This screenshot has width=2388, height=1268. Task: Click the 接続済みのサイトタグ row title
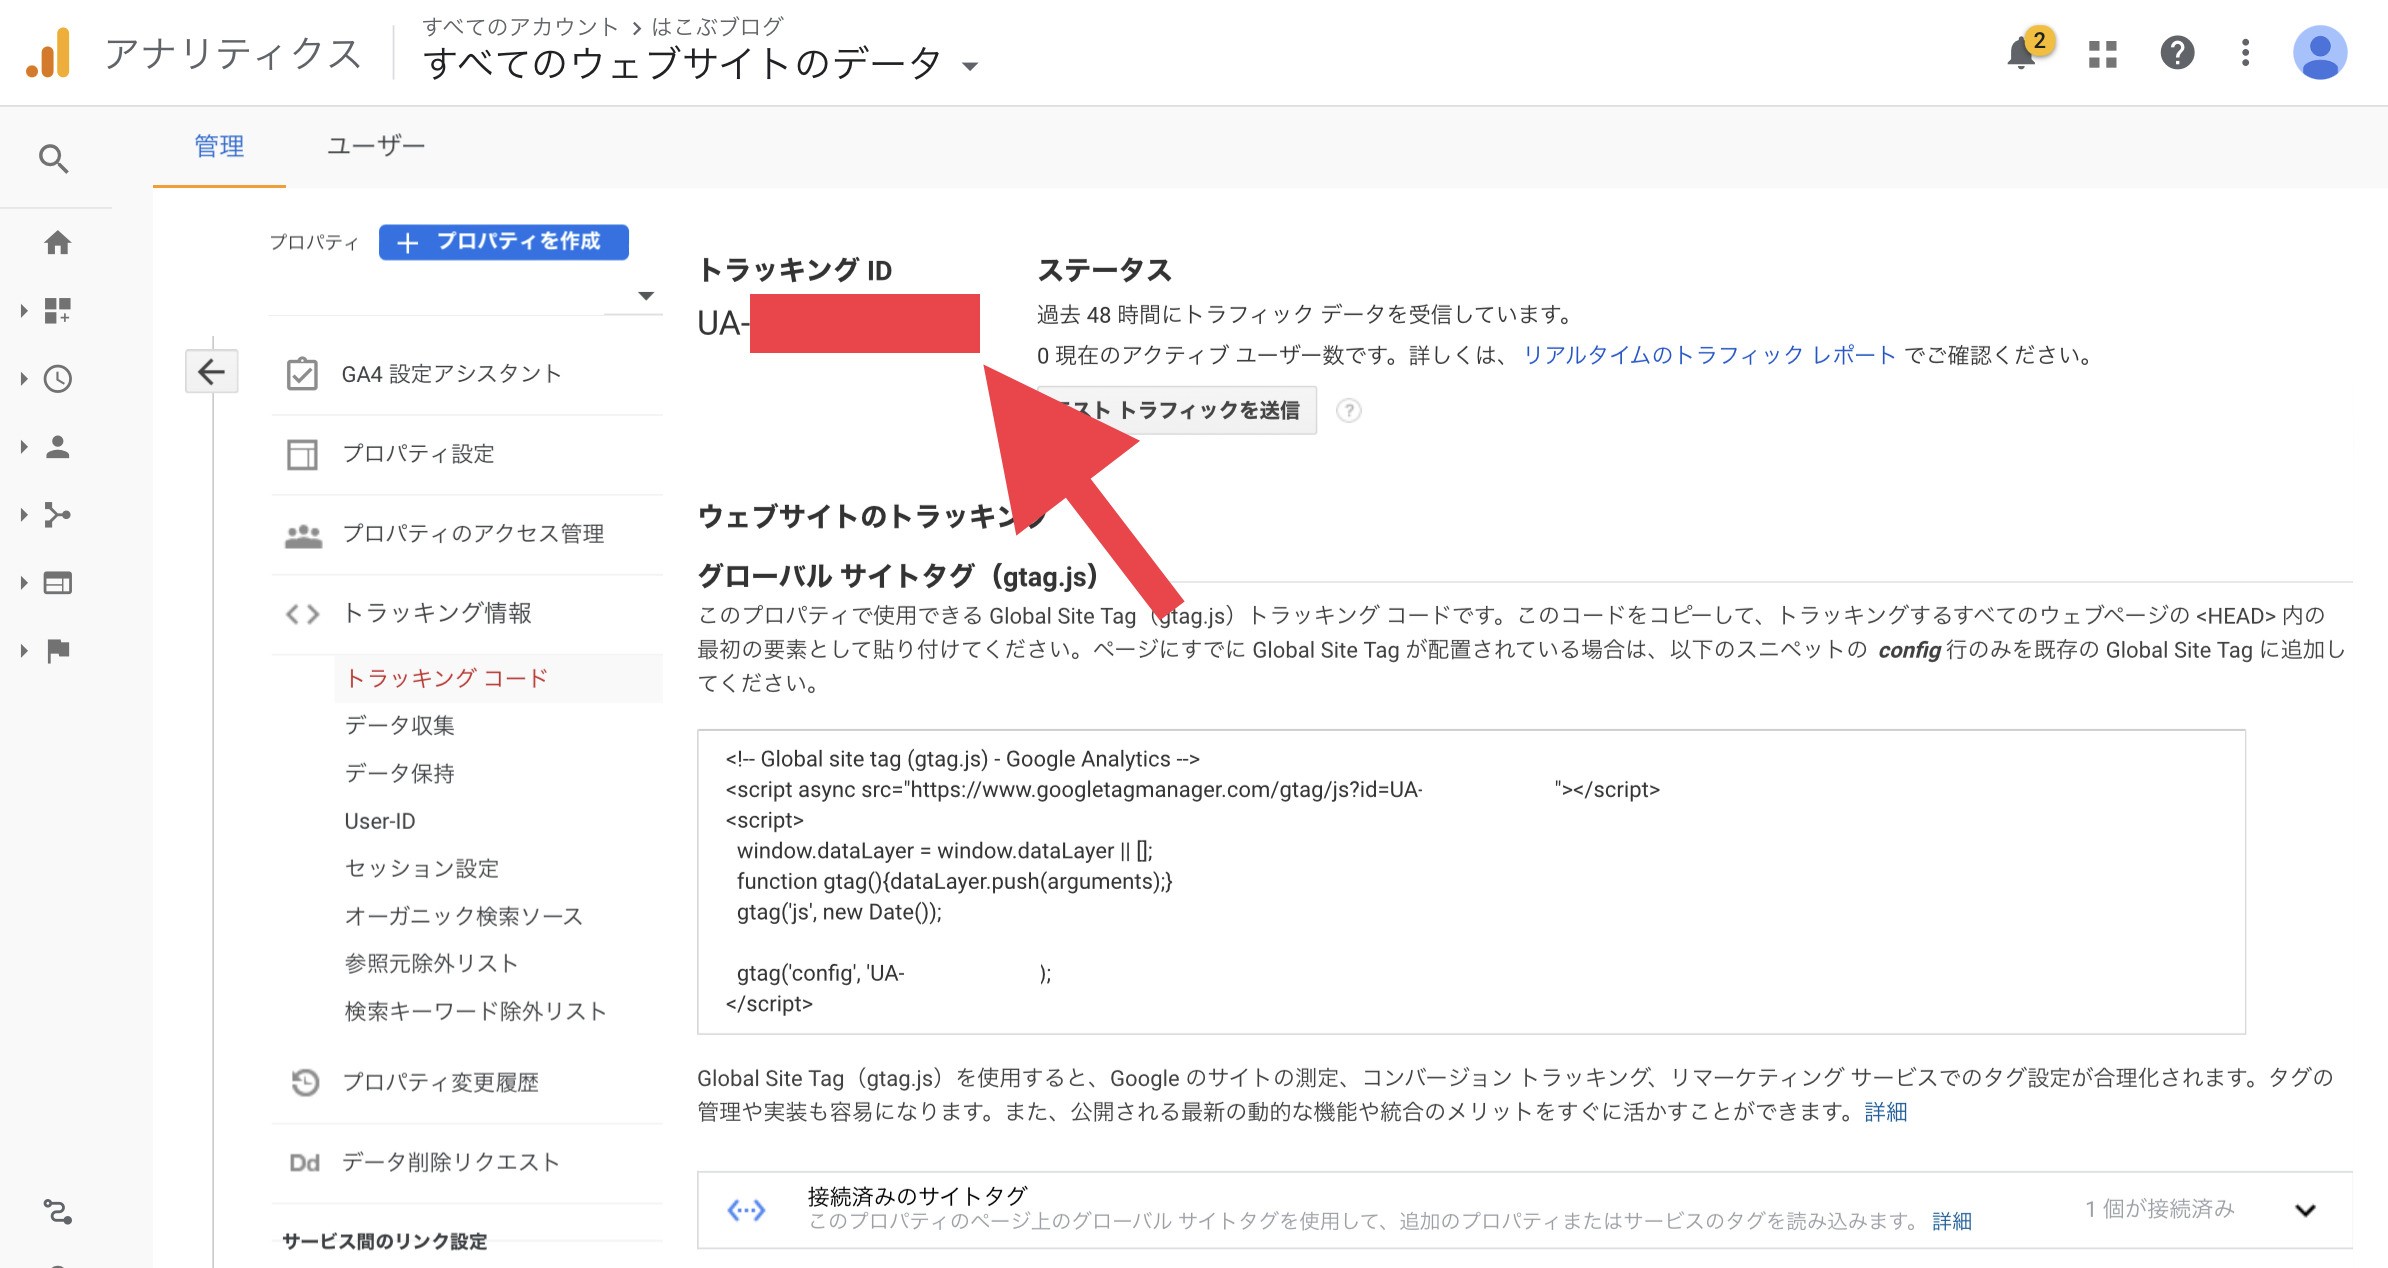click(917, 1196)
